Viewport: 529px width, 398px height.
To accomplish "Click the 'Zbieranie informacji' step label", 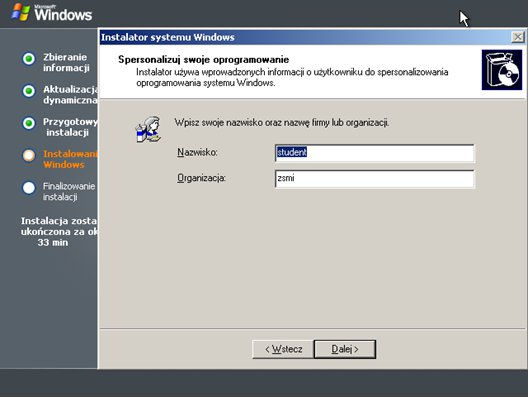I will coord(66,62).
